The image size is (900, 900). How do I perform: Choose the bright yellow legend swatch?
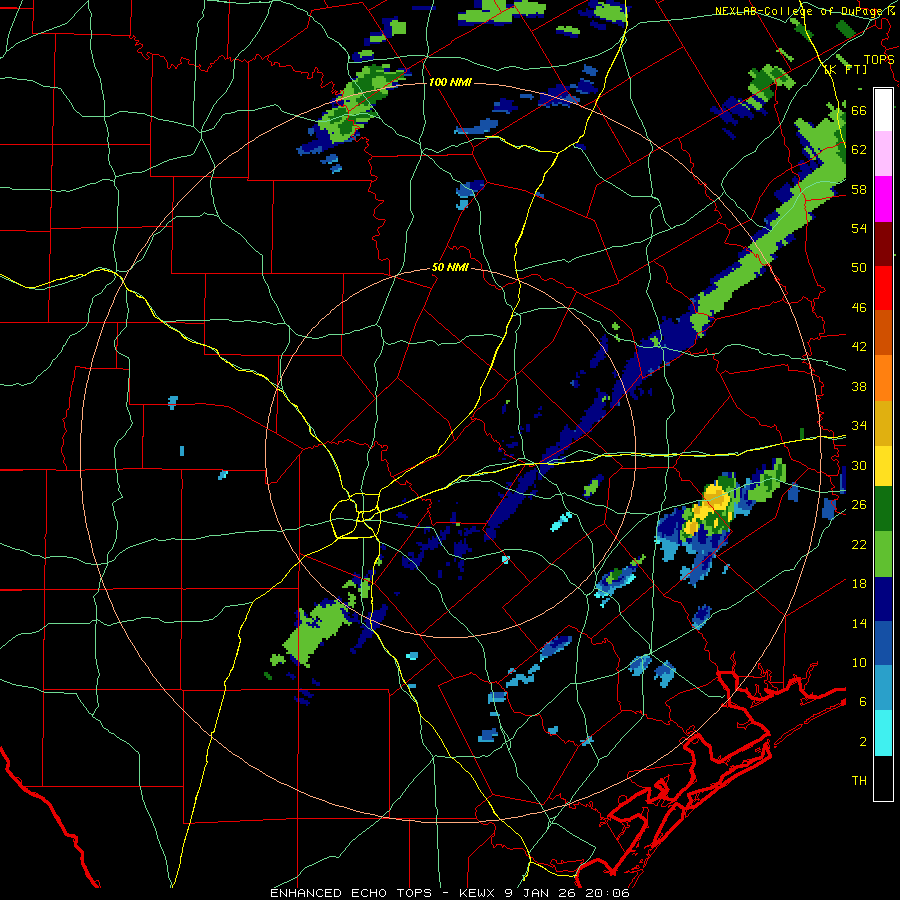tap(883, 465)
